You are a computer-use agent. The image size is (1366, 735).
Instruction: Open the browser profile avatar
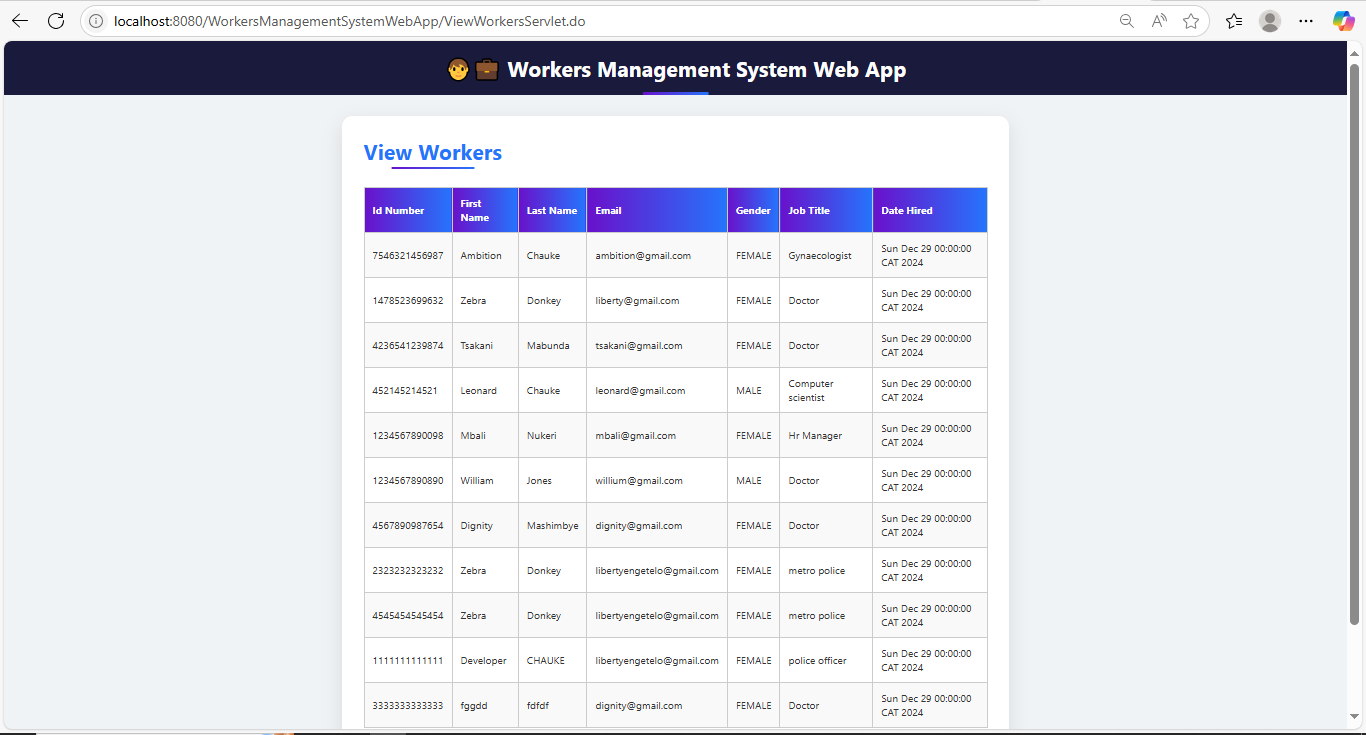click(1270, 21)
